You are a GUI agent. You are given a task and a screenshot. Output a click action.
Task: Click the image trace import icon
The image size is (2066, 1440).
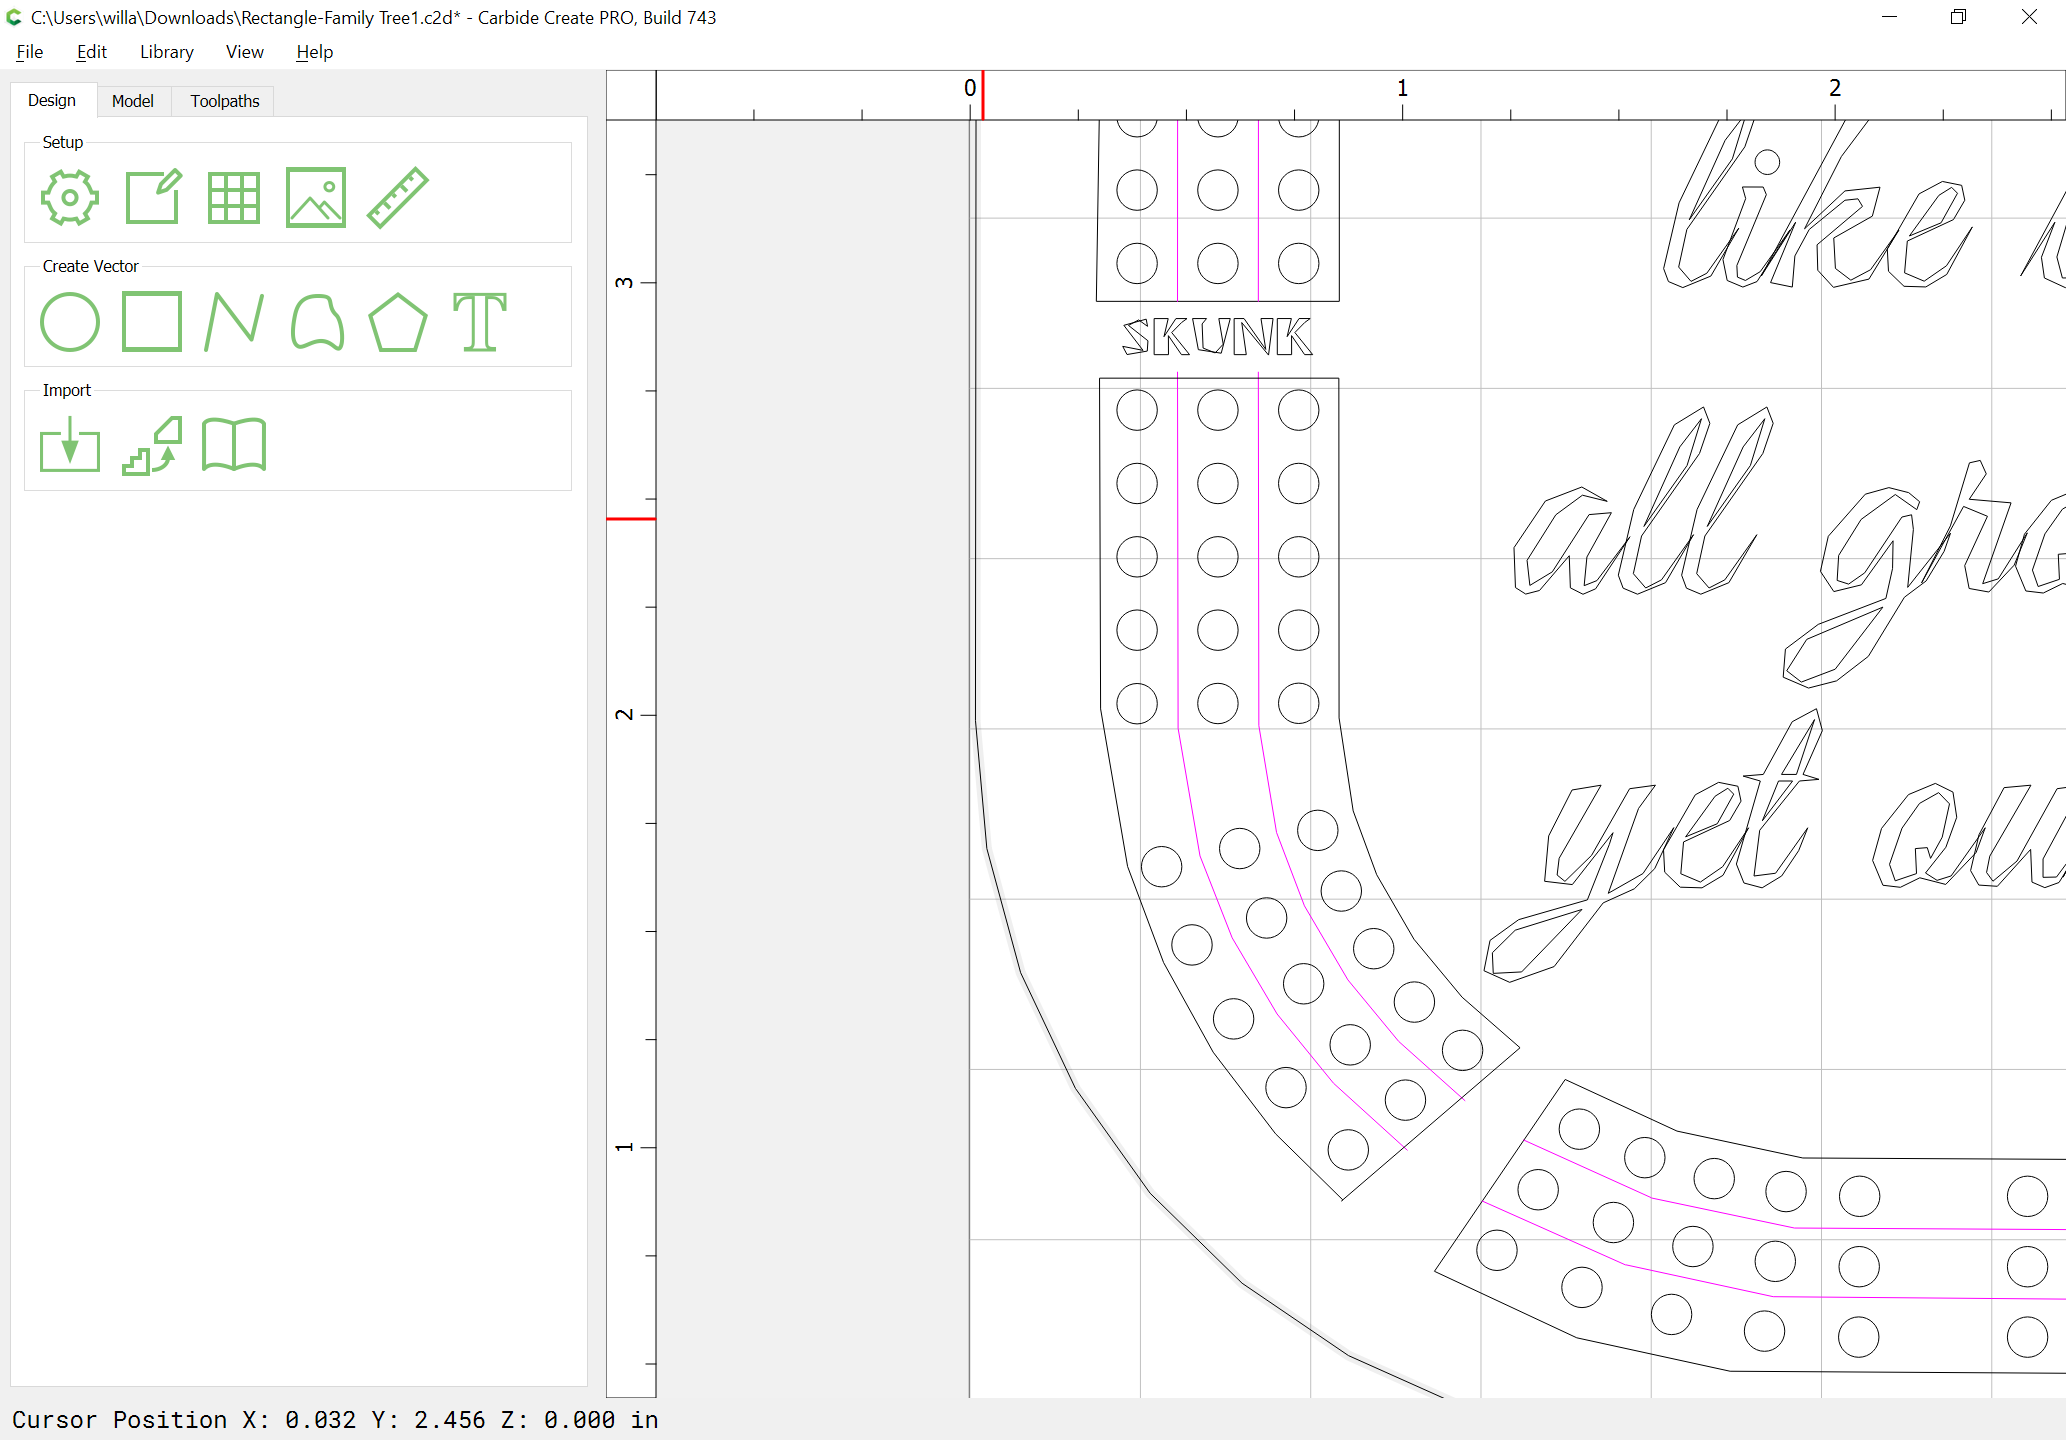[x=152, y=446]
